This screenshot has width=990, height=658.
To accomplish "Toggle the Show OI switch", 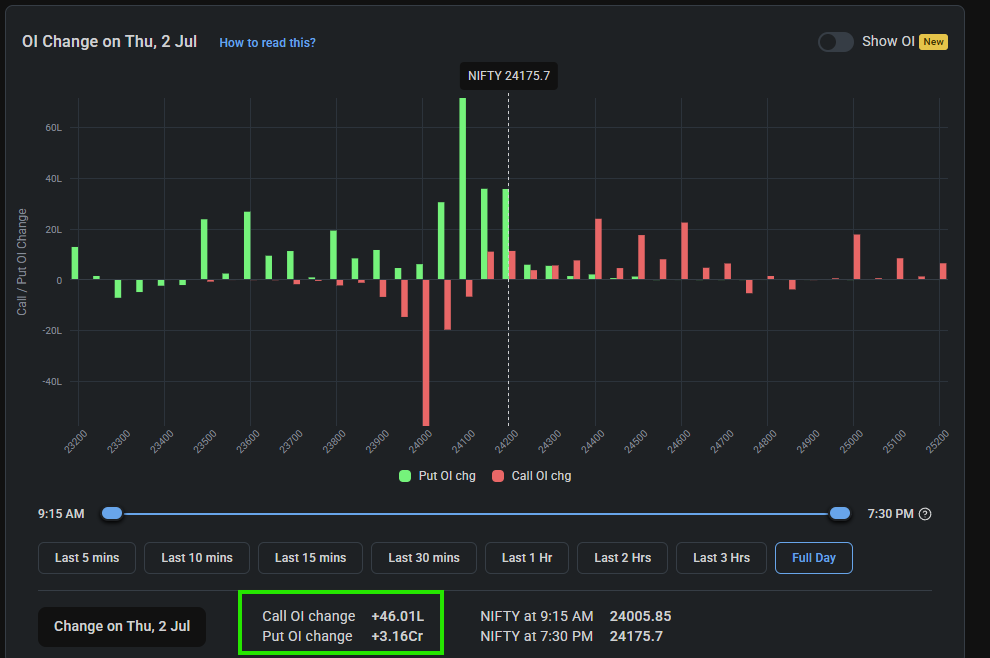I will 835,42.
